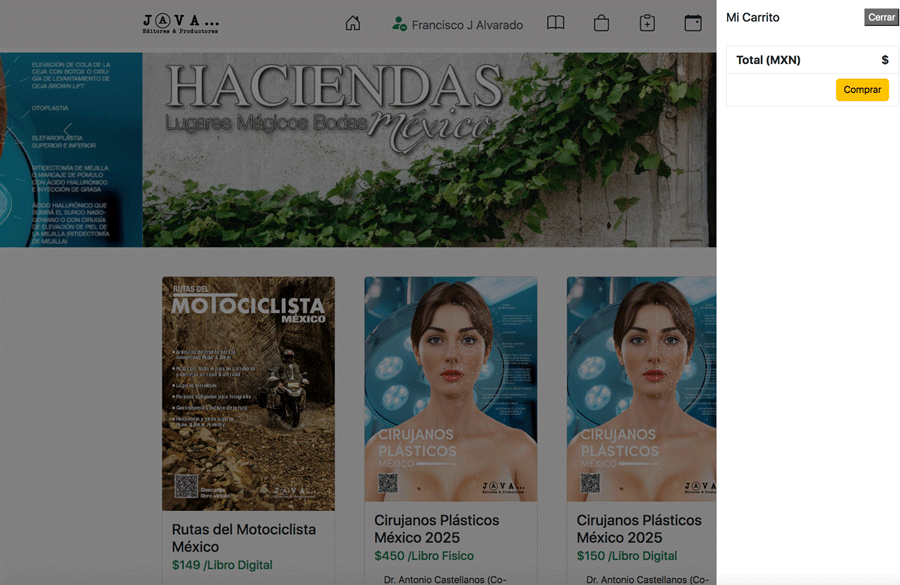Click the green user icon beside Francisco
900x585 pixels.
(x=400, y=24)
